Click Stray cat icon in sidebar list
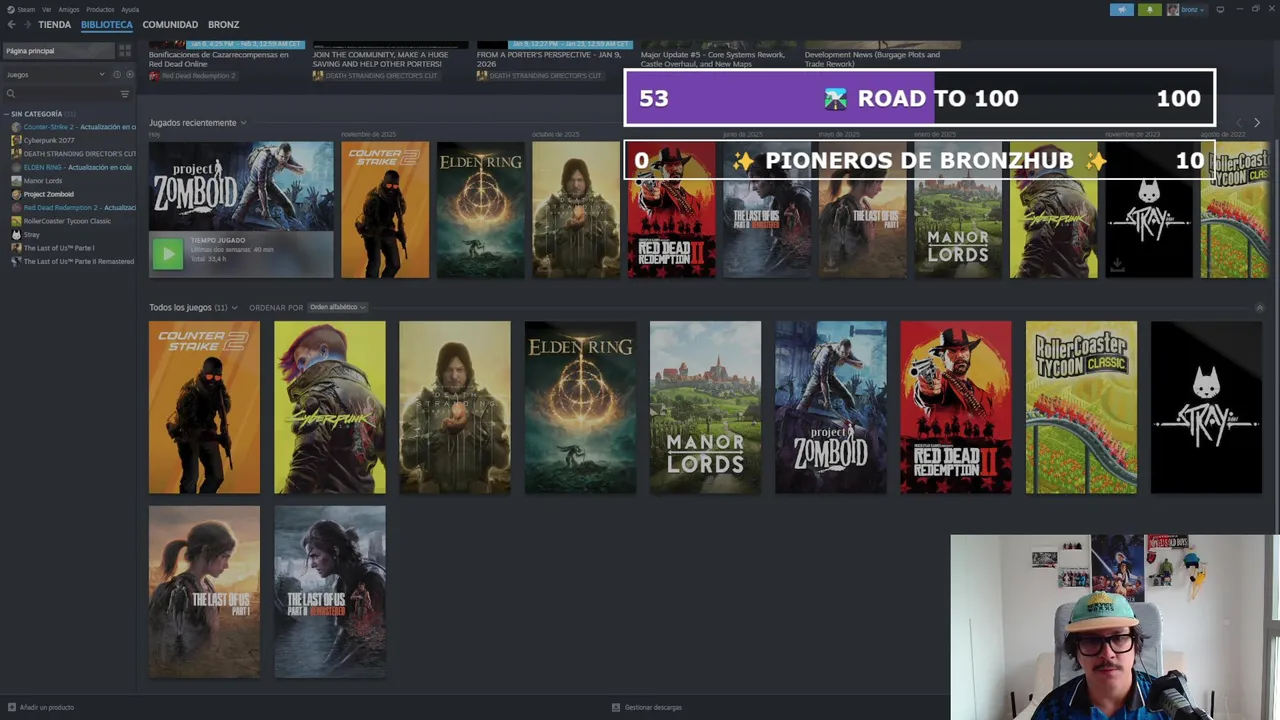The image size is (1280, 720). pos(16,234)
